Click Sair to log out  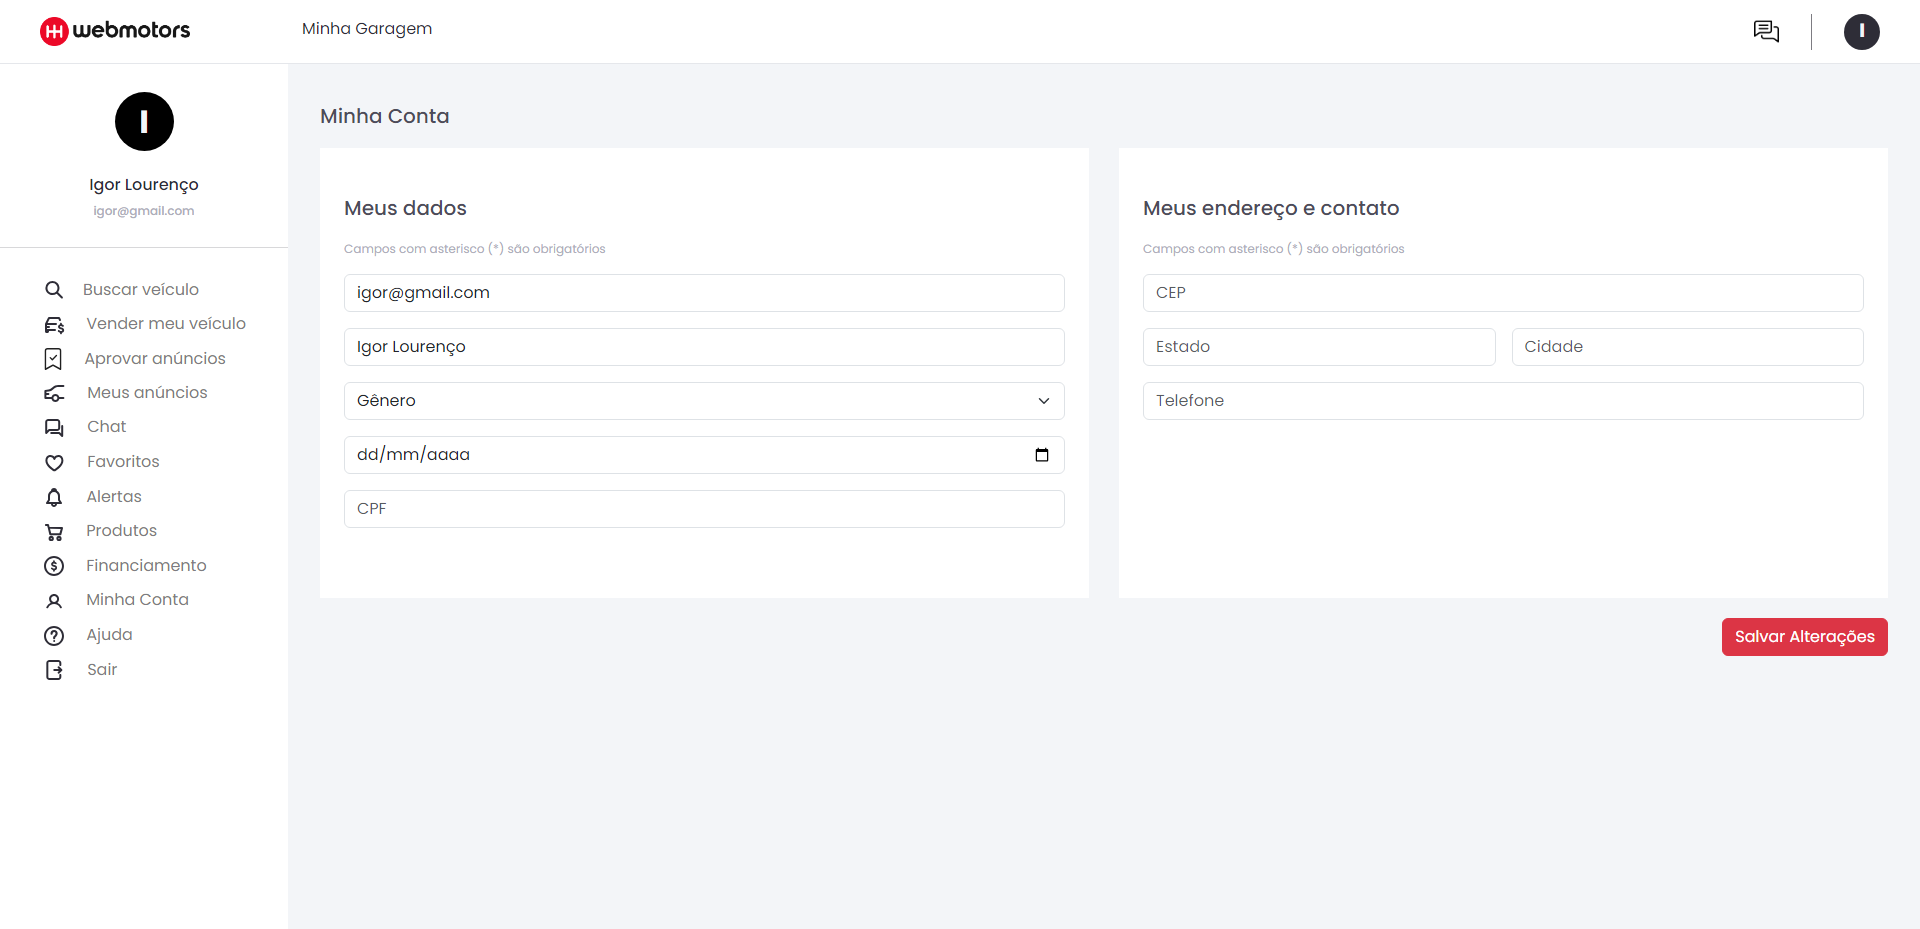(x=102, y=670)
